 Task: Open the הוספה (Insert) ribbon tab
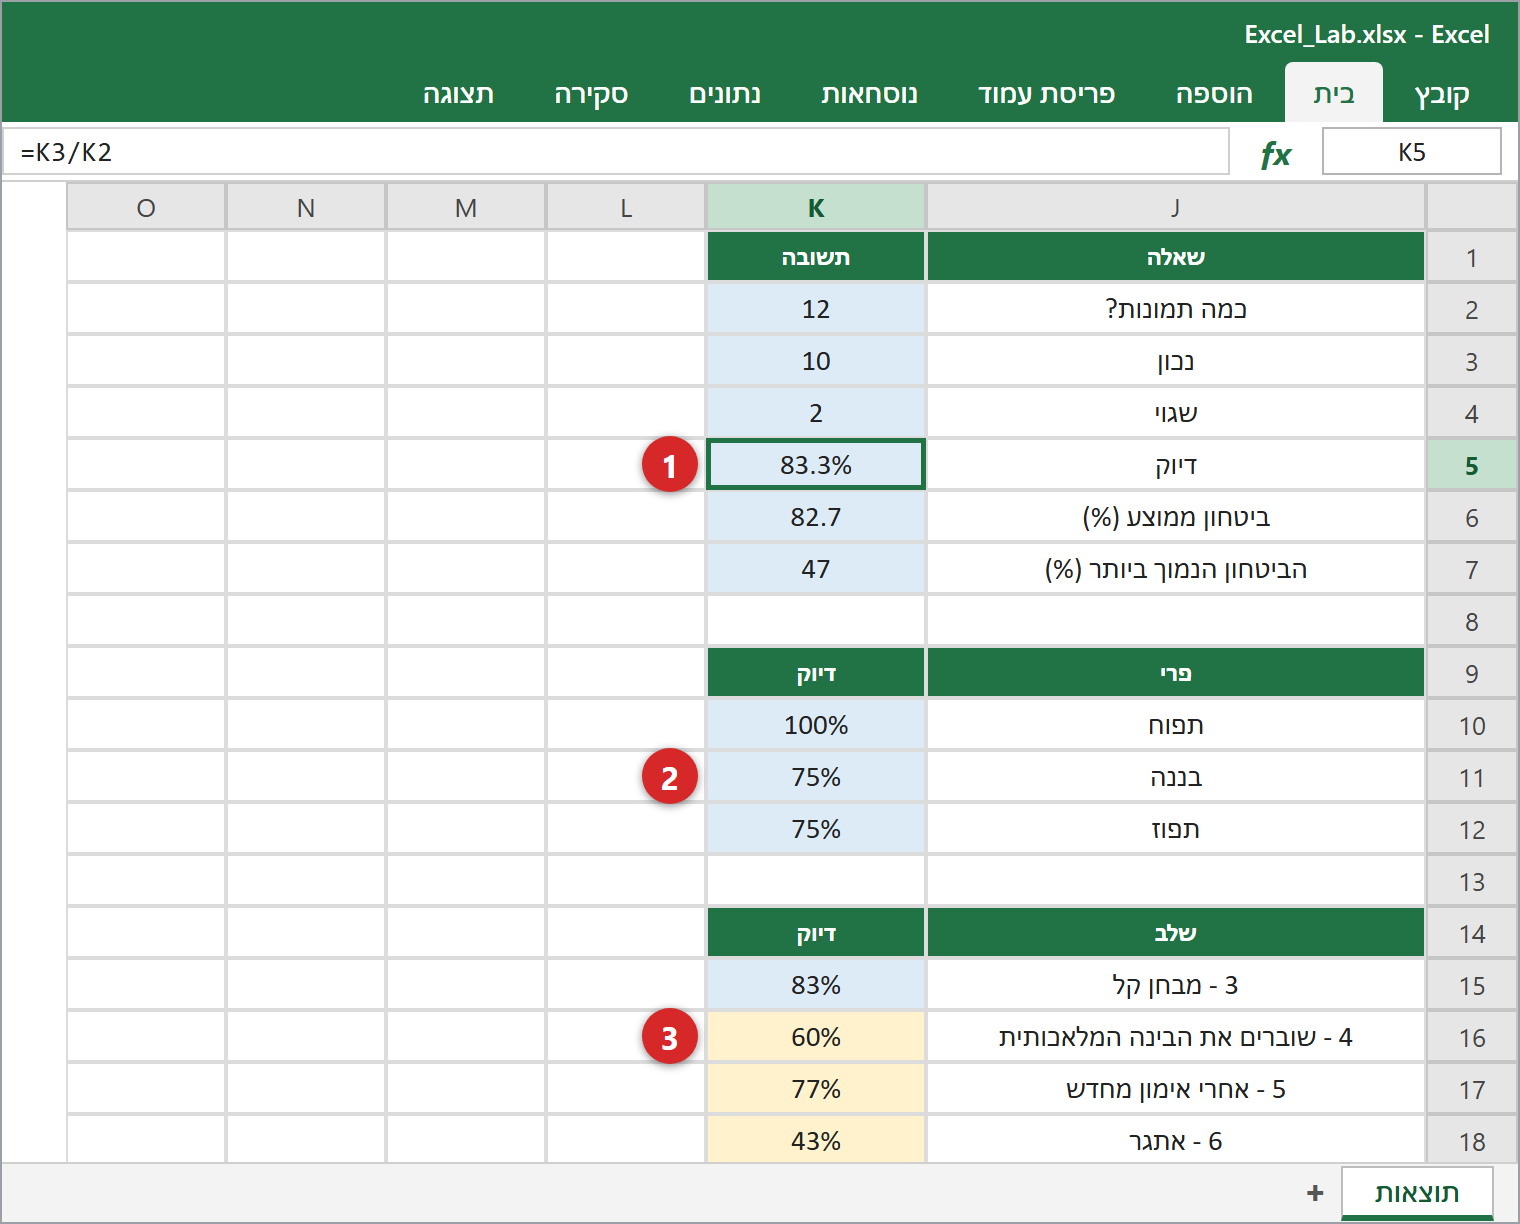coord(1214,94)
